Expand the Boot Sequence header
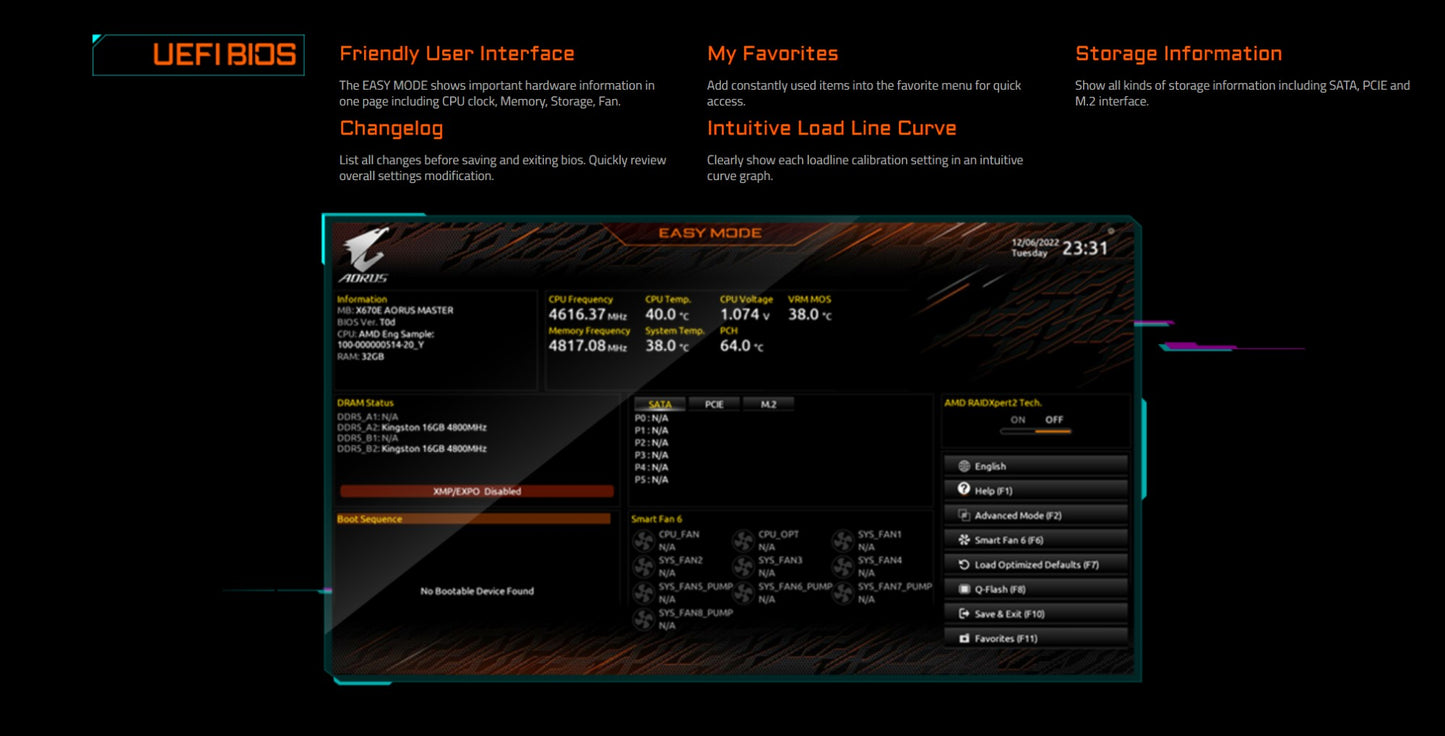This screenshot has width=1445, height=736. [x=473, y=519]
